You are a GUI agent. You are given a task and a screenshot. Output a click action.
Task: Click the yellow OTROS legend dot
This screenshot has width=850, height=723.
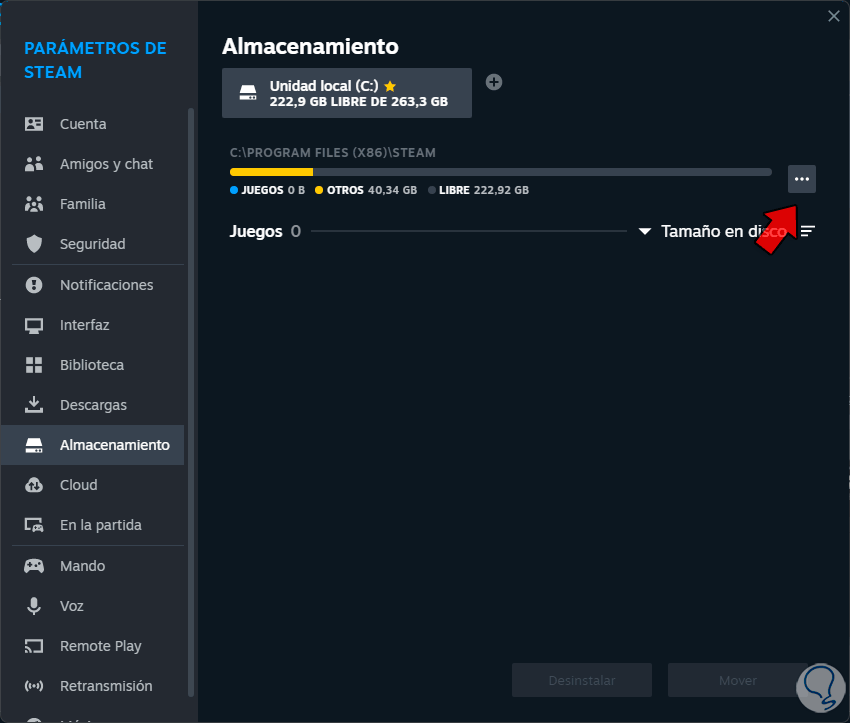(319, 190)
